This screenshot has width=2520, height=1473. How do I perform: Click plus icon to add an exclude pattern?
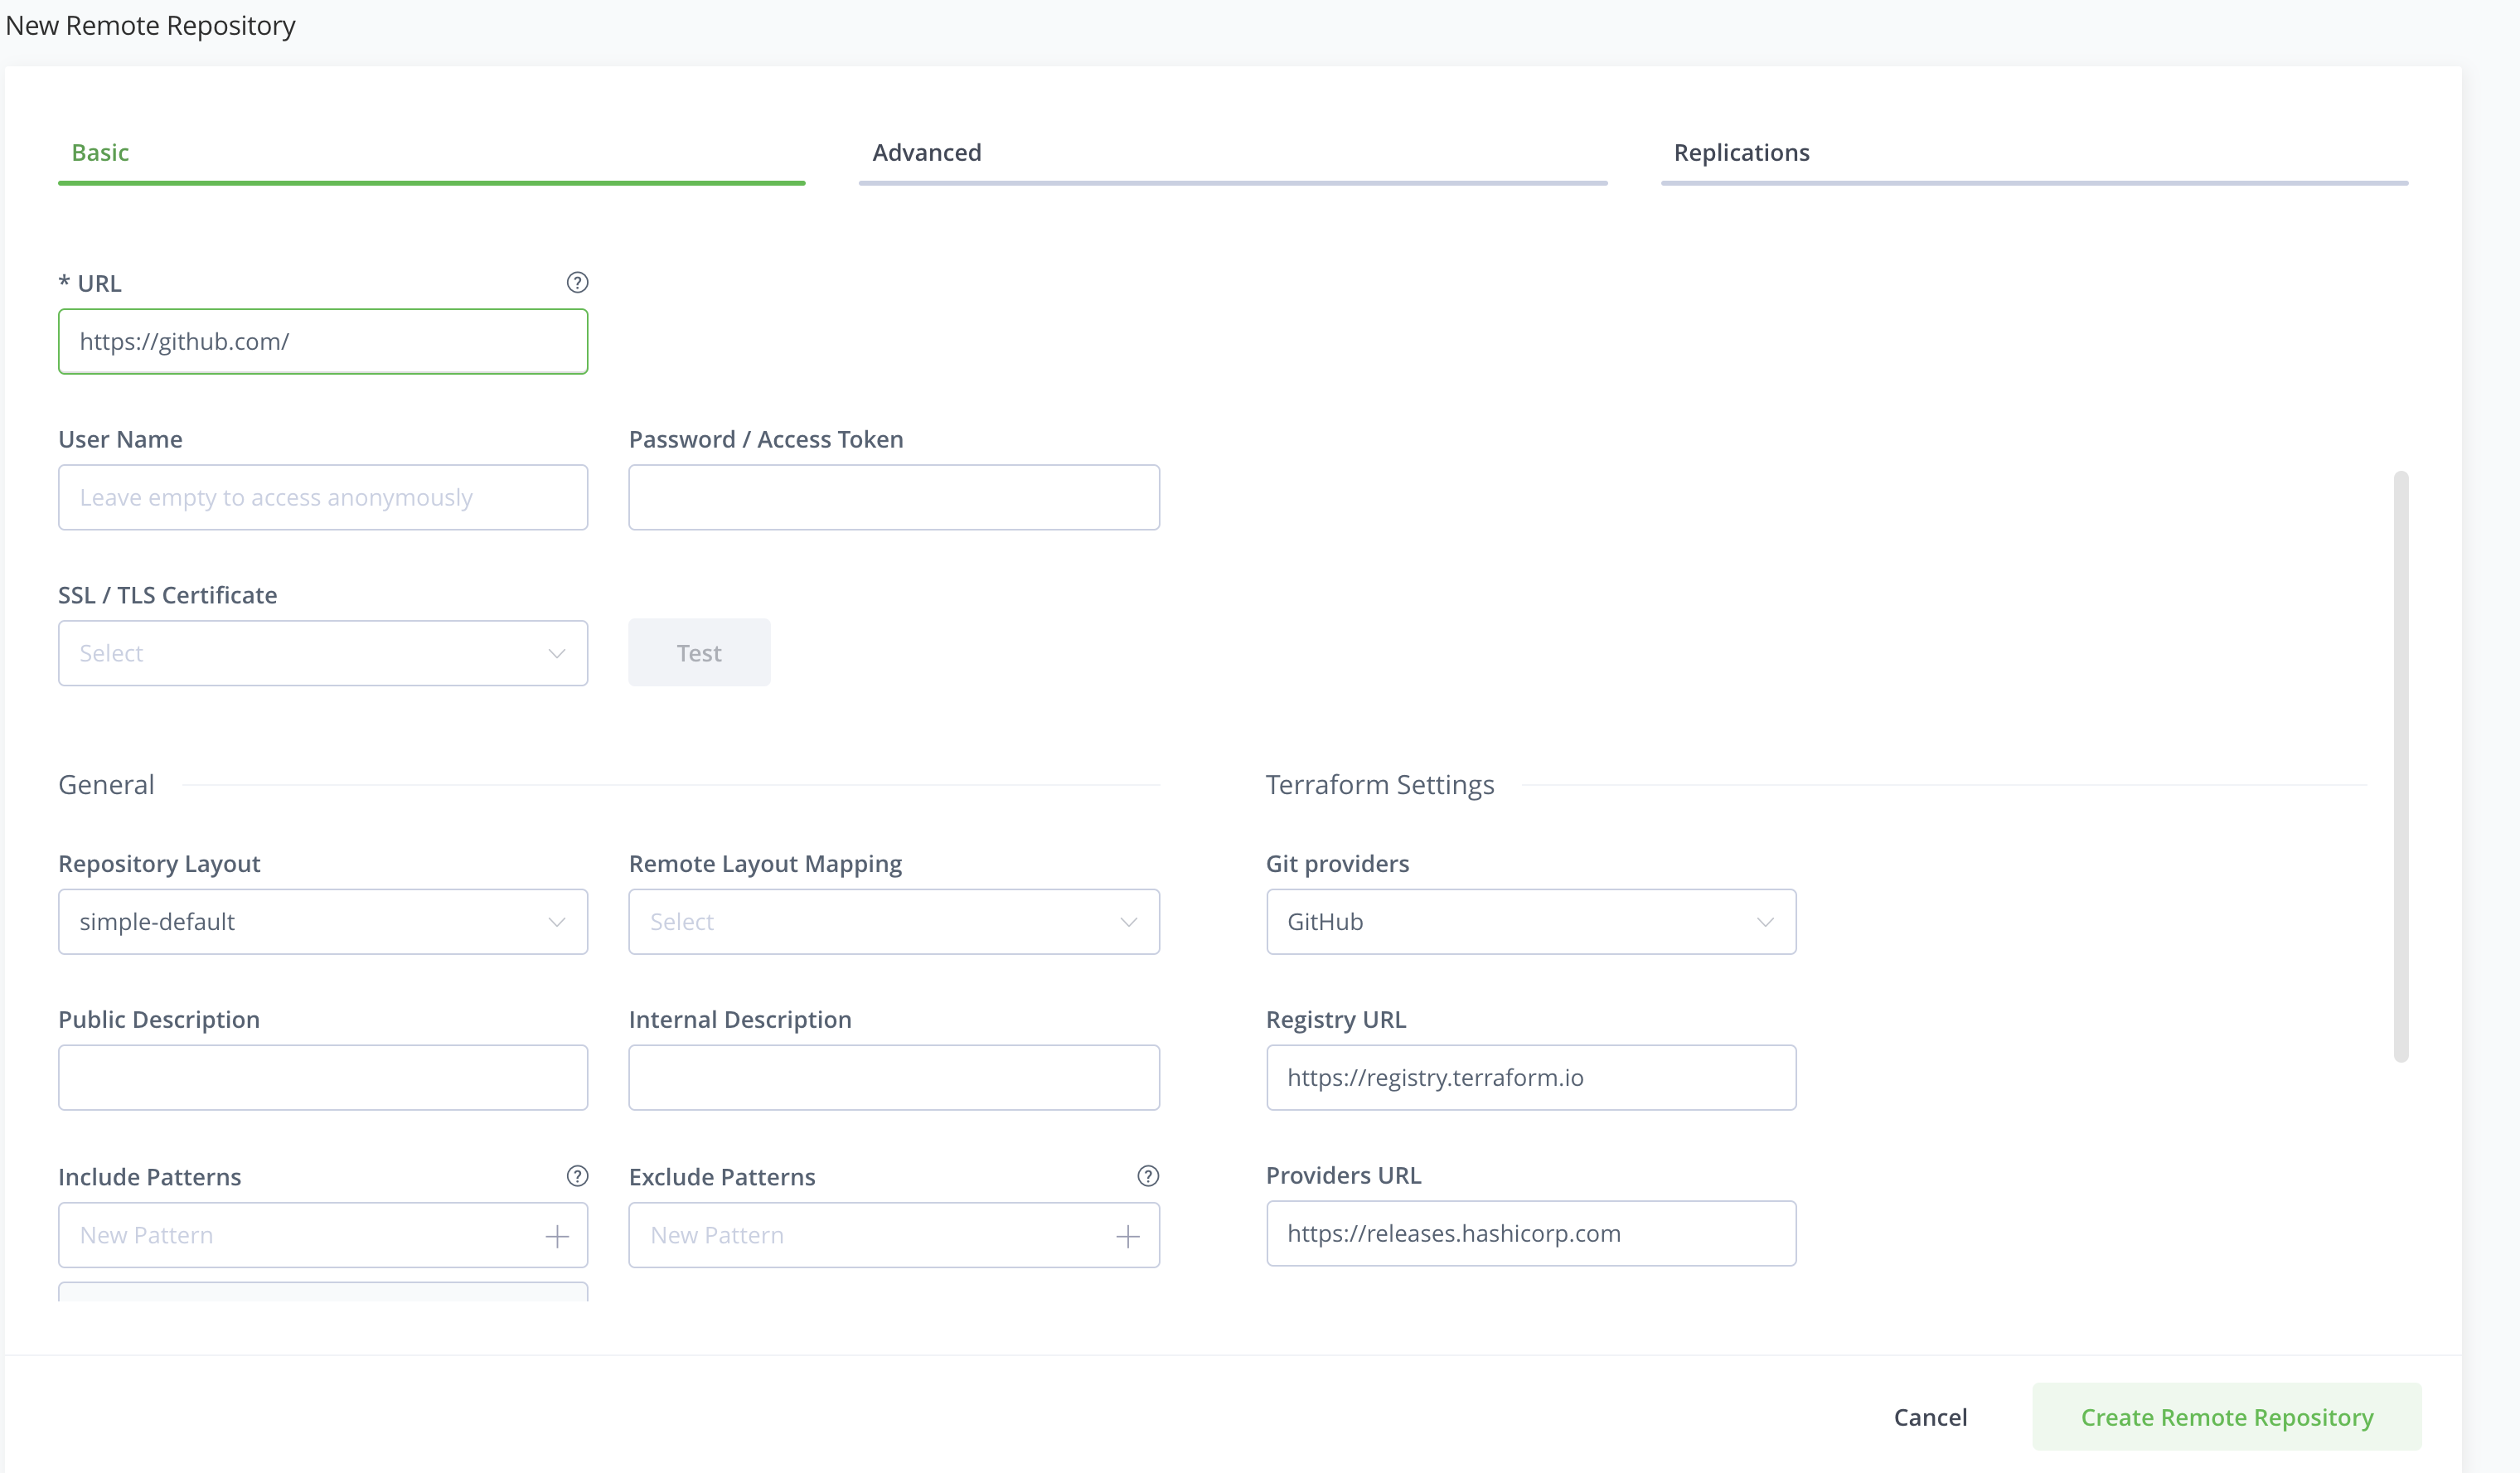point(1128,1236)
